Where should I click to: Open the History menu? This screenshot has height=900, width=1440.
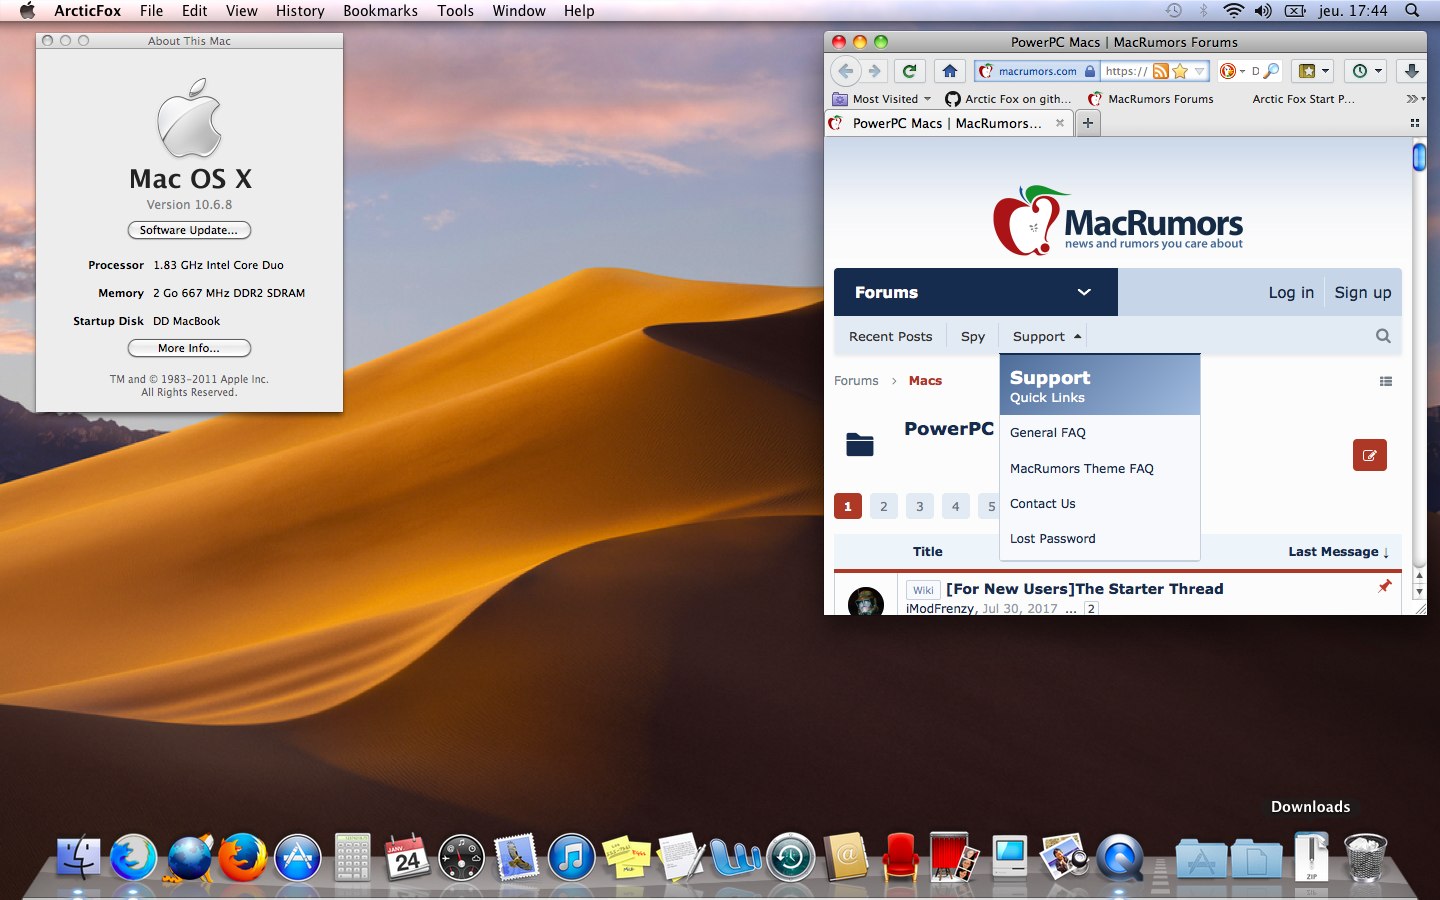tap(300, 11)
